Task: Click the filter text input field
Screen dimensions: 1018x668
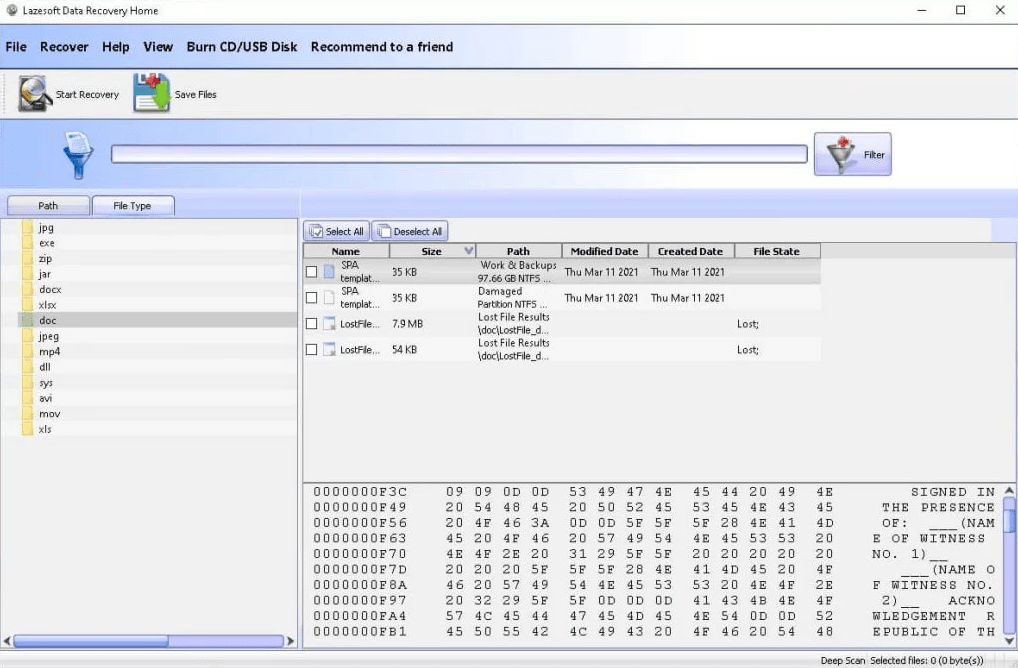Action: coord(458,154)
